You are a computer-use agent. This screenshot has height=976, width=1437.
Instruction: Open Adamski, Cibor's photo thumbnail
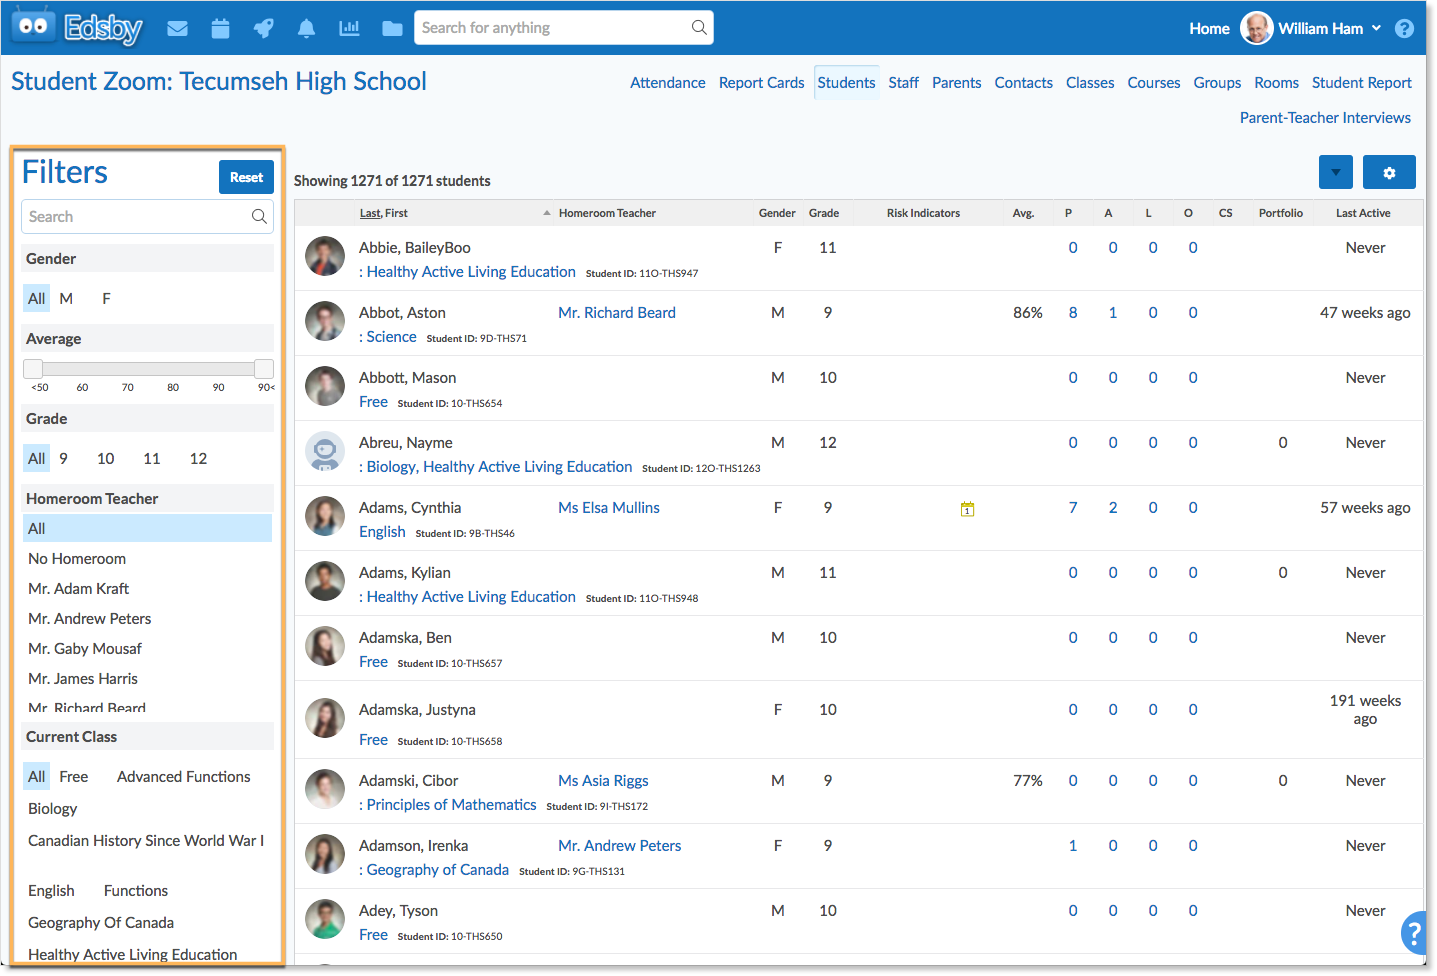coord(325,789)
